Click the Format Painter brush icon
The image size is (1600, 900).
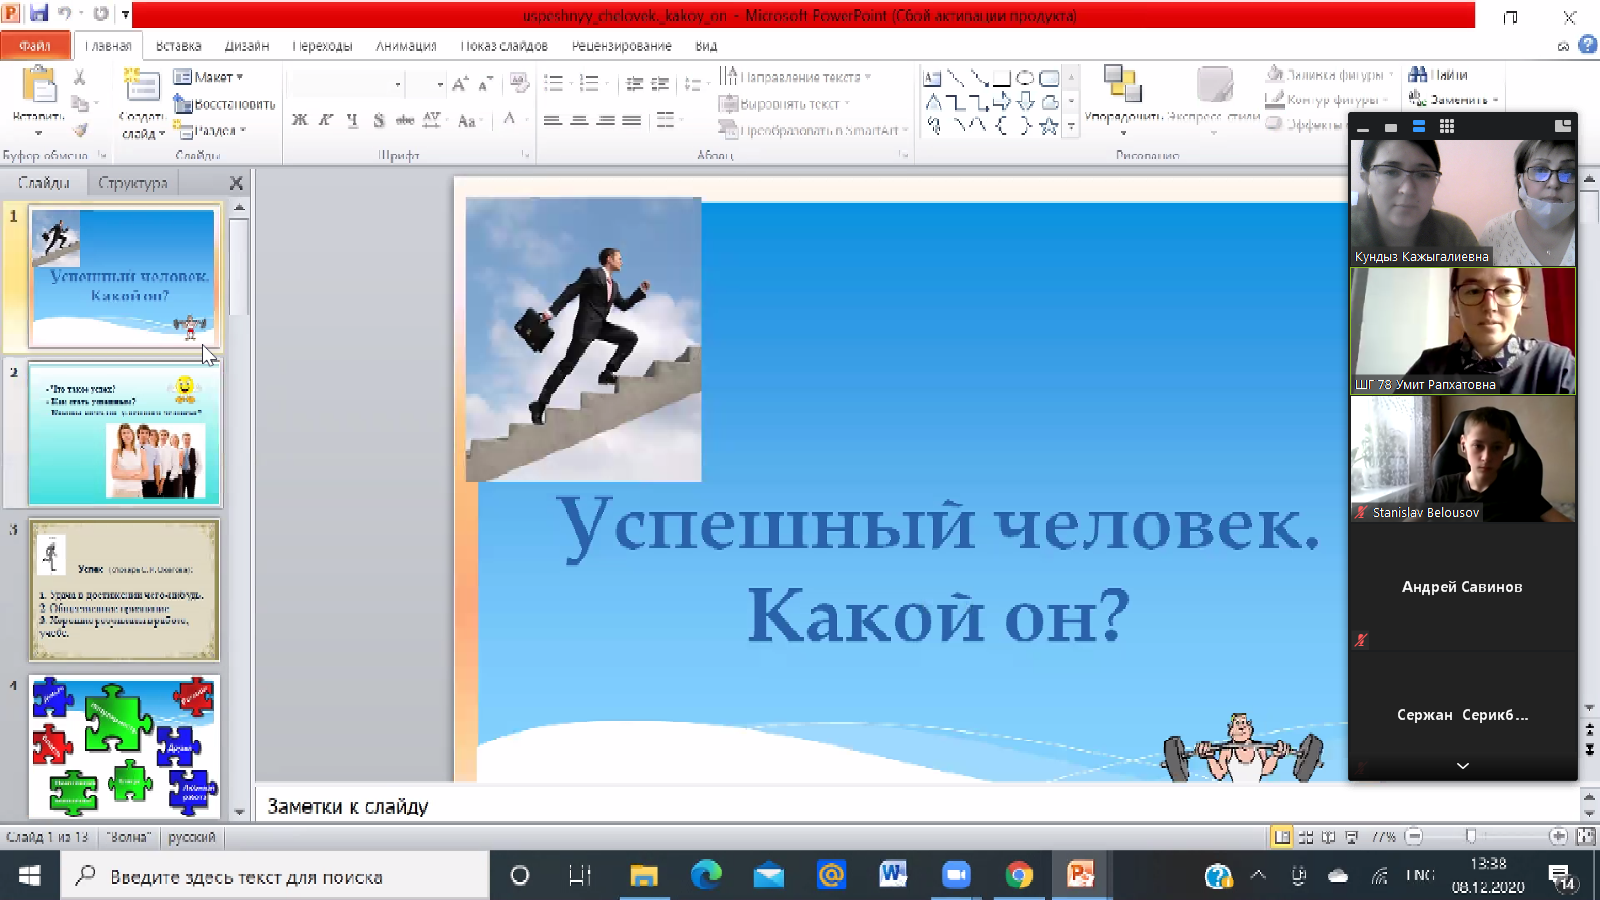(79, 130)
